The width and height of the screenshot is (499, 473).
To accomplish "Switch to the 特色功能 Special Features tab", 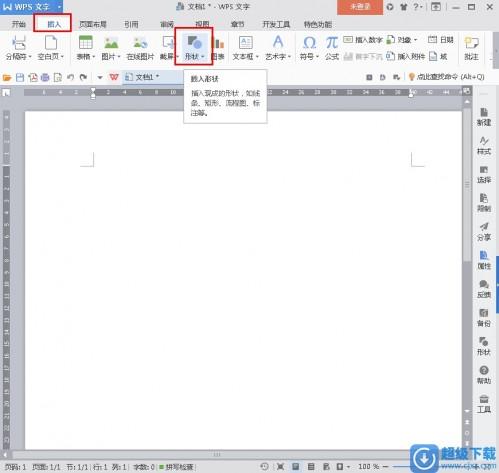I will click(x=318, y=24).
